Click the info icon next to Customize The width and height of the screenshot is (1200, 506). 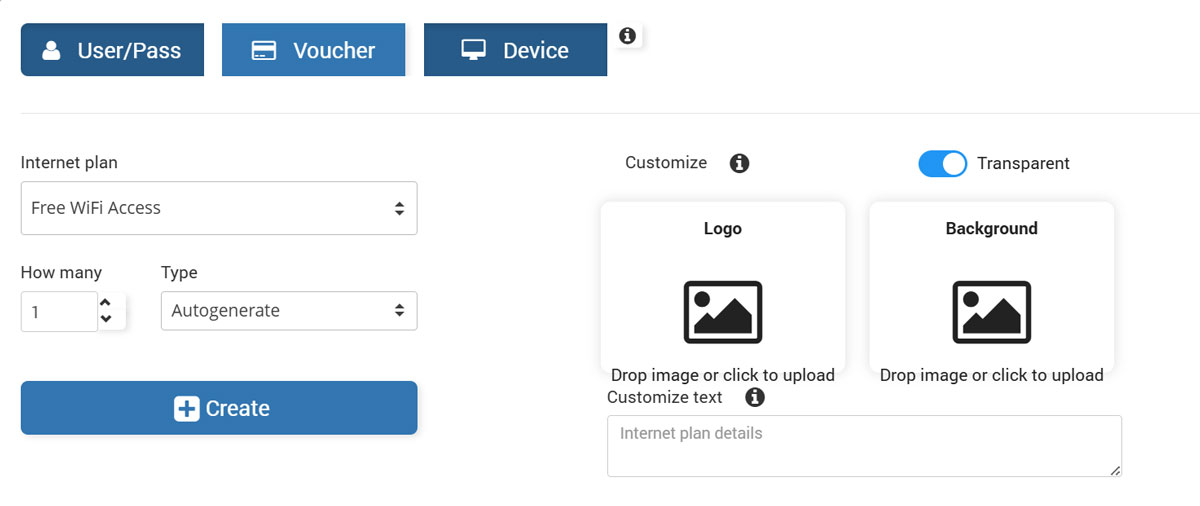(739, 163)
